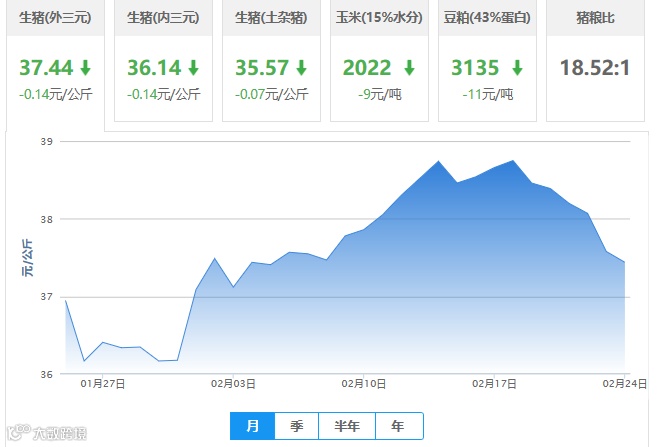Click the 02月24日 x-axis date label
This screenshot has height=447, width=657.
pyautogui.click(x=625, y=384)
